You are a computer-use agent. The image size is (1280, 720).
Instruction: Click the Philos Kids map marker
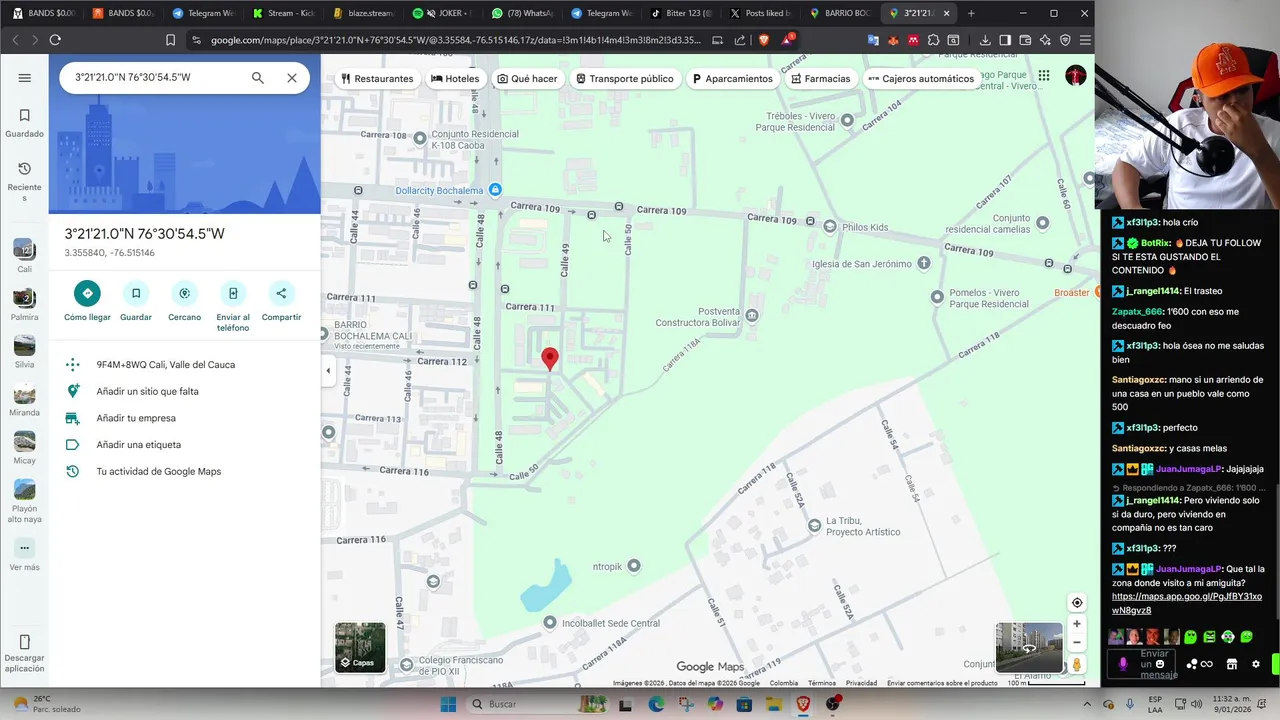click(829, 227)
